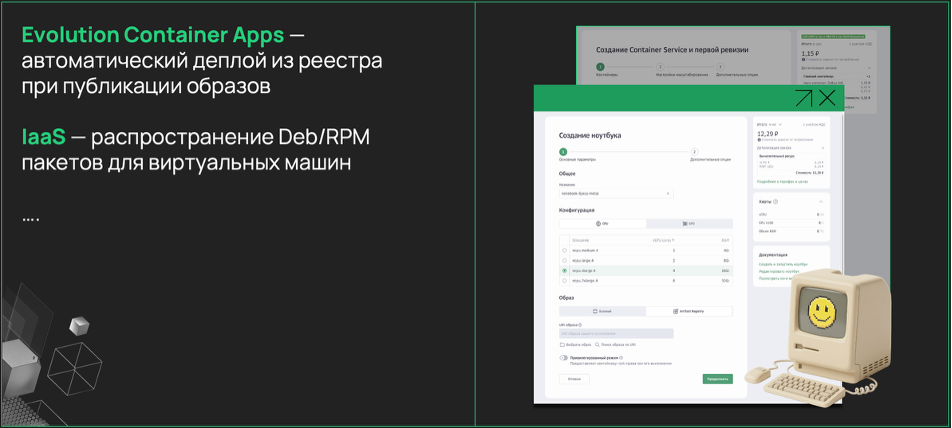The width and height of the screenshot is (952, 428).
Task: Toggle the Привилегированный режим switch
Action: point(563,358)
